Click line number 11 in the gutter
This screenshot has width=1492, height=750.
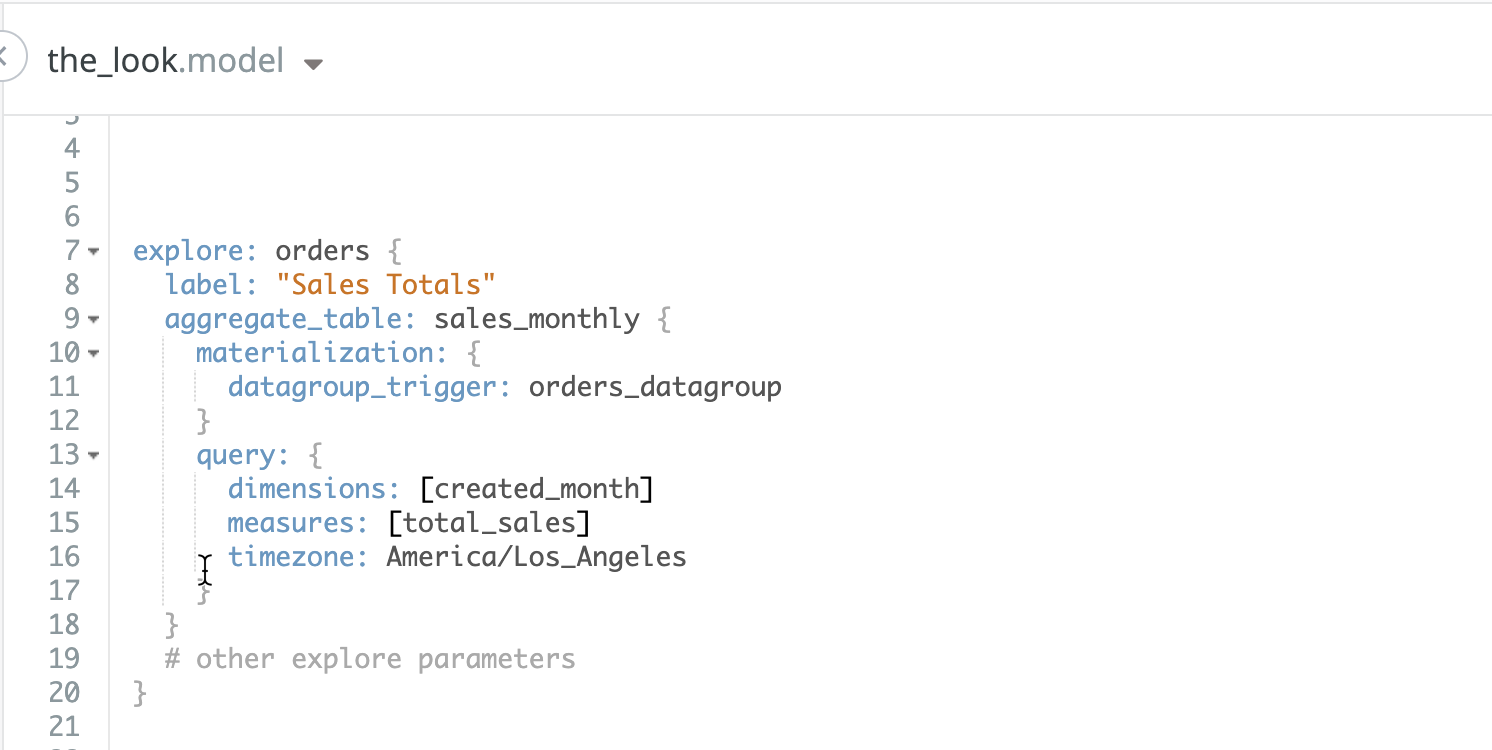coord(64,386)
